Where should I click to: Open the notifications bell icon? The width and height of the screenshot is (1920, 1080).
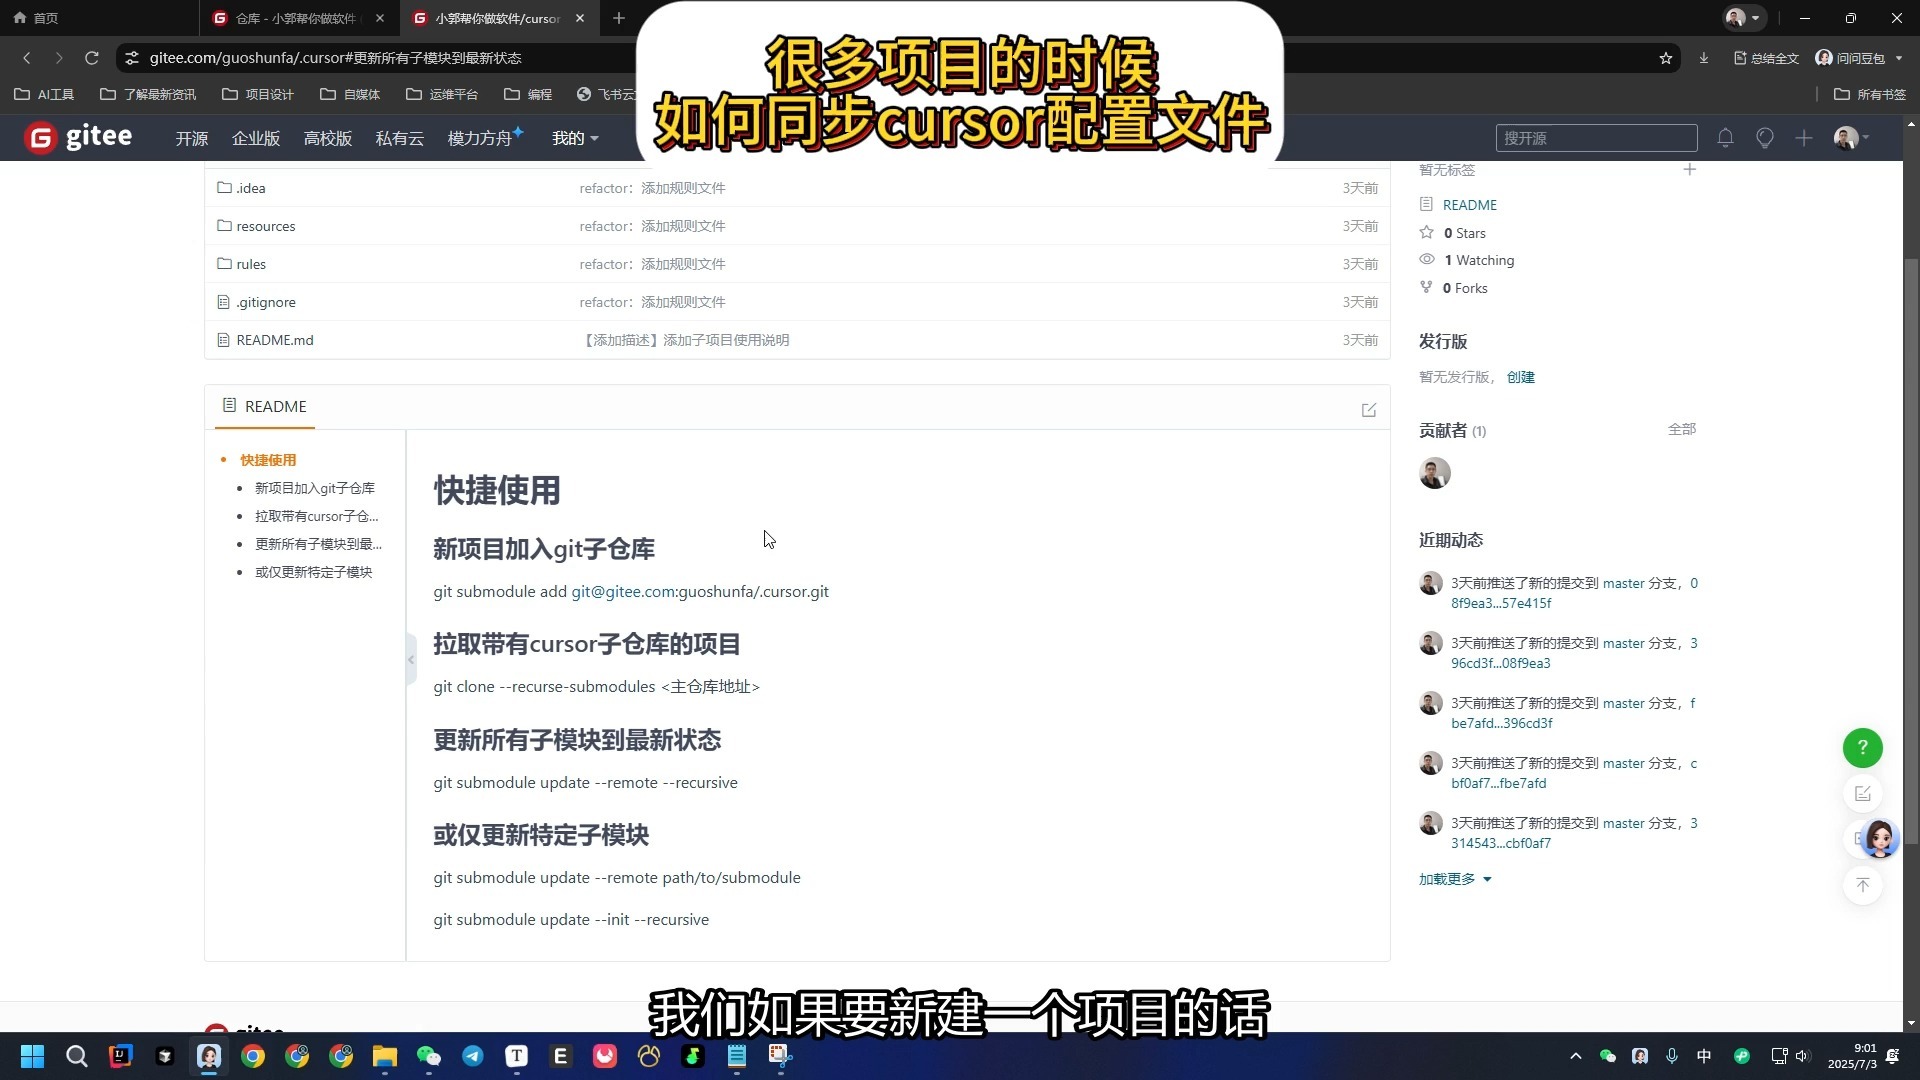pos(1725,138)
